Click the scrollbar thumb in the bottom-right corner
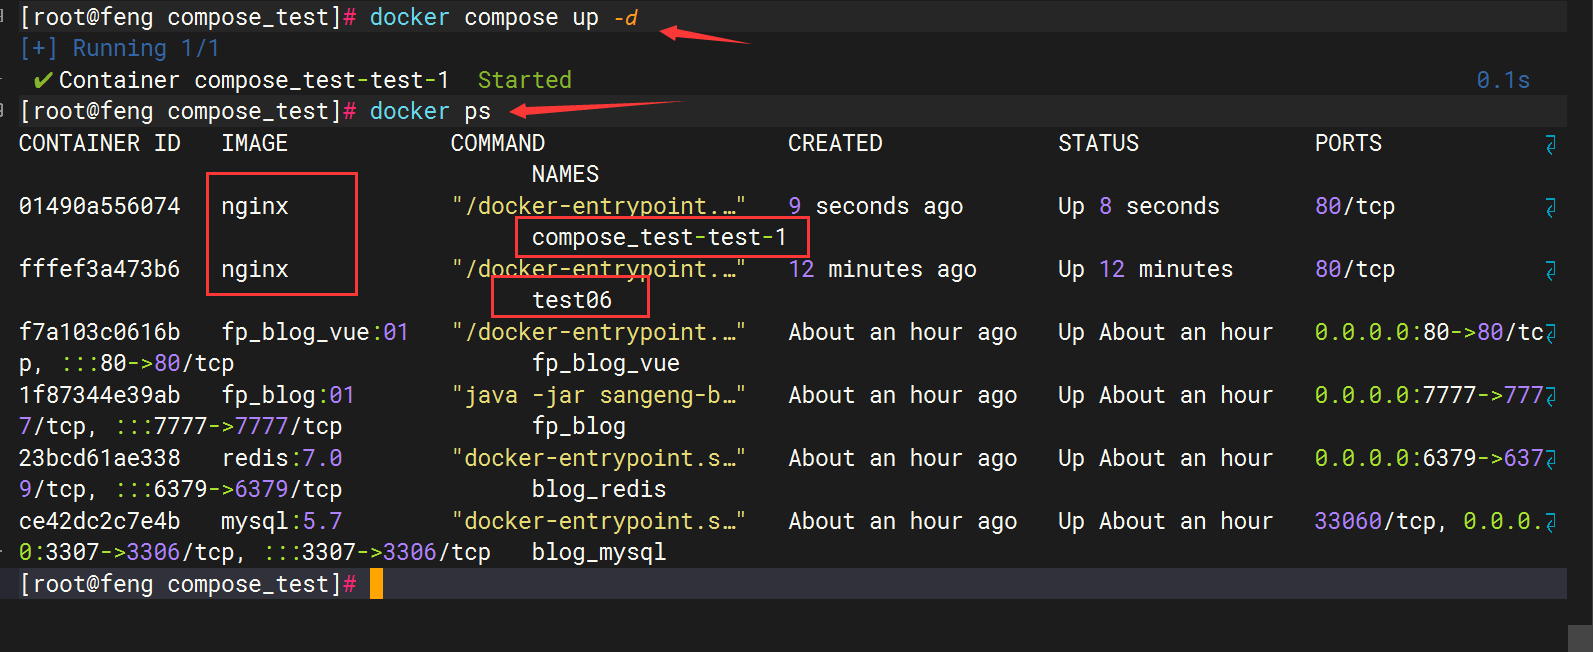 [1580, 638]
